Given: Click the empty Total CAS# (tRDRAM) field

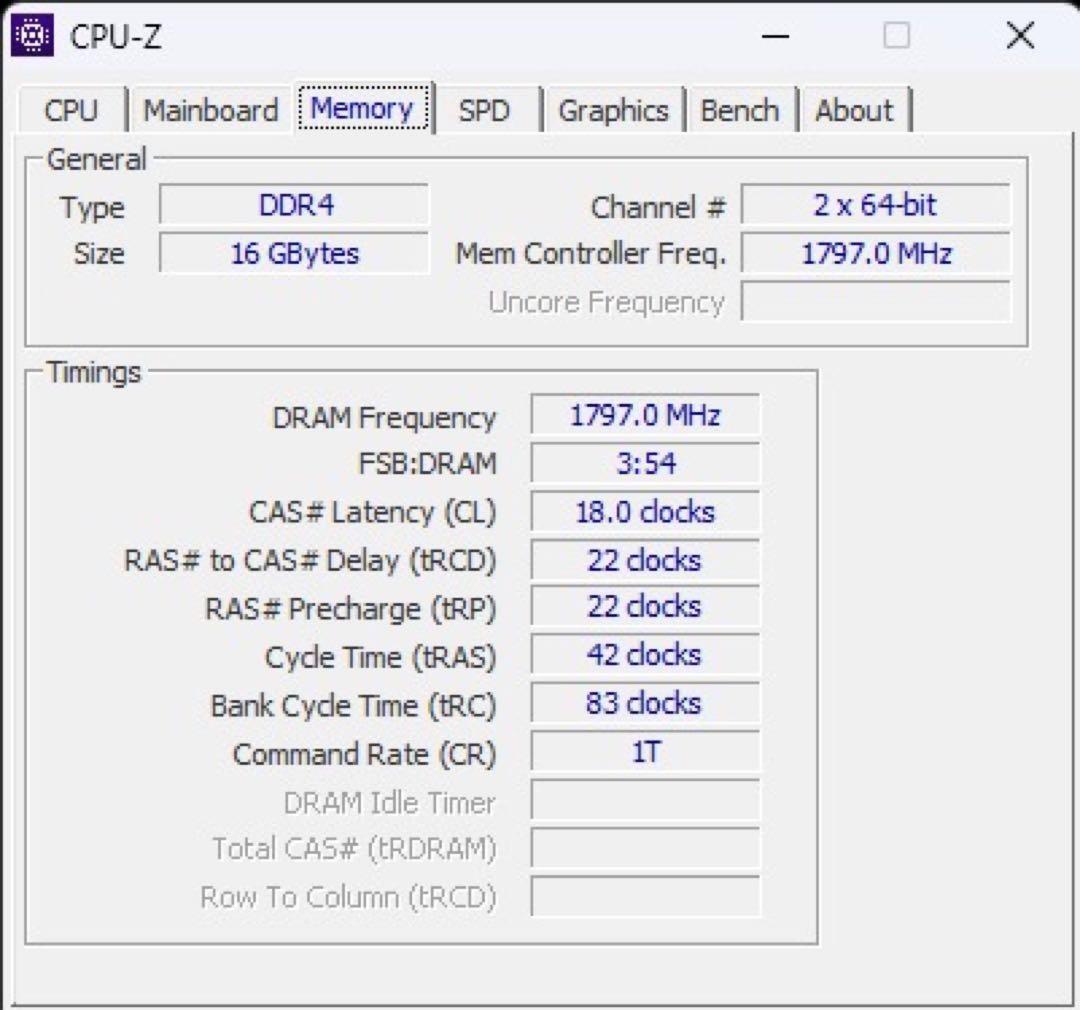Looking at the screenshot, I should [x=645, y=848].
